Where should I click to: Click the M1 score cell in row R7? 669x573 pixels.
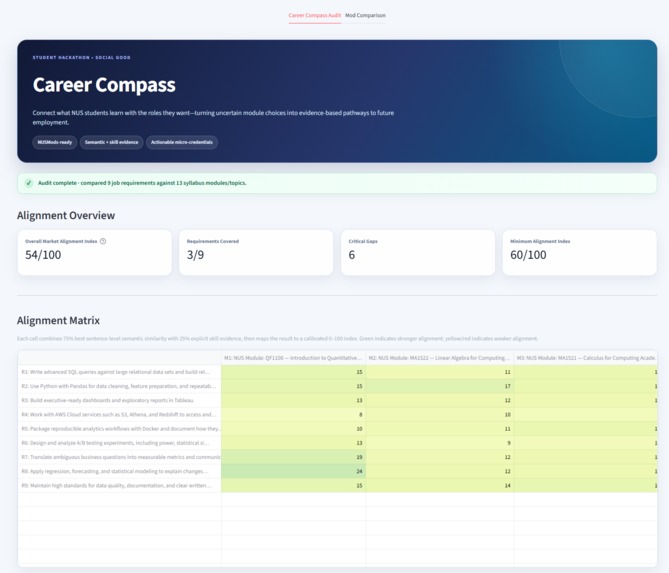293,457
